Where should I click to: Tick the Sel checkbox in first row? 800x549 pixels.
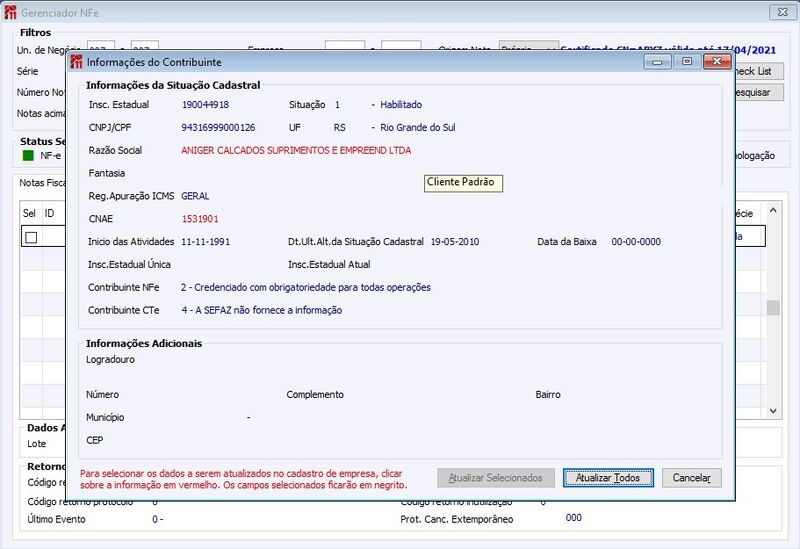click(31, 237)
